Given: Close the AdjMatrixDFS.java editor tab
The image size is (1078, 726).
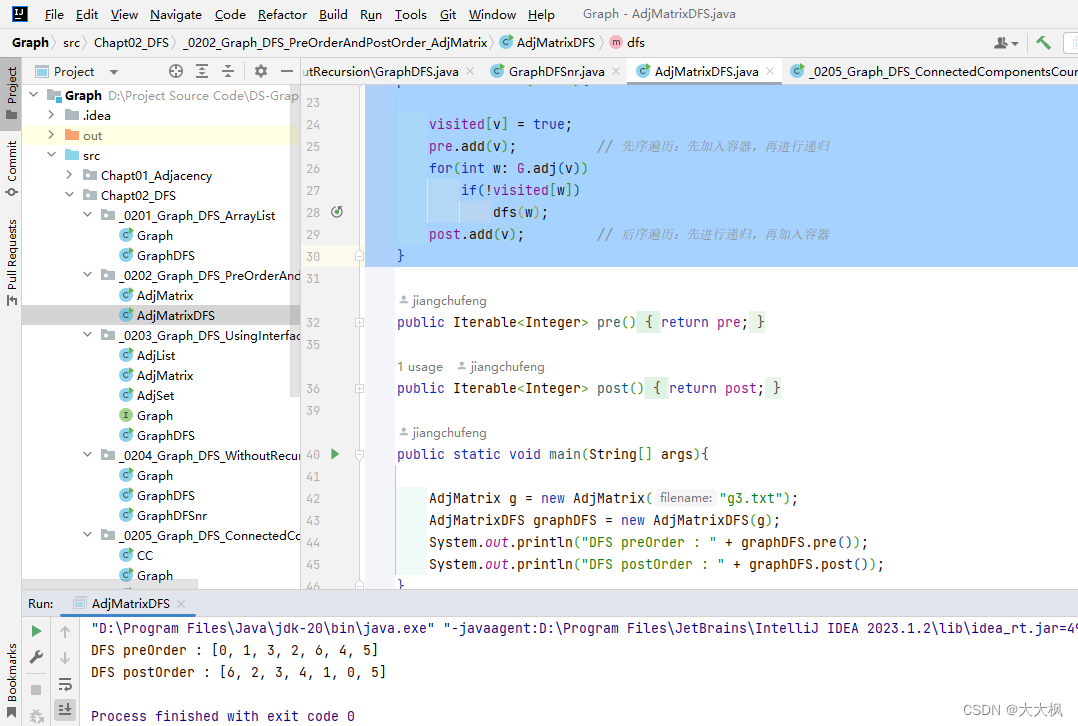Looking at the screenshot, I should (770, 71).
